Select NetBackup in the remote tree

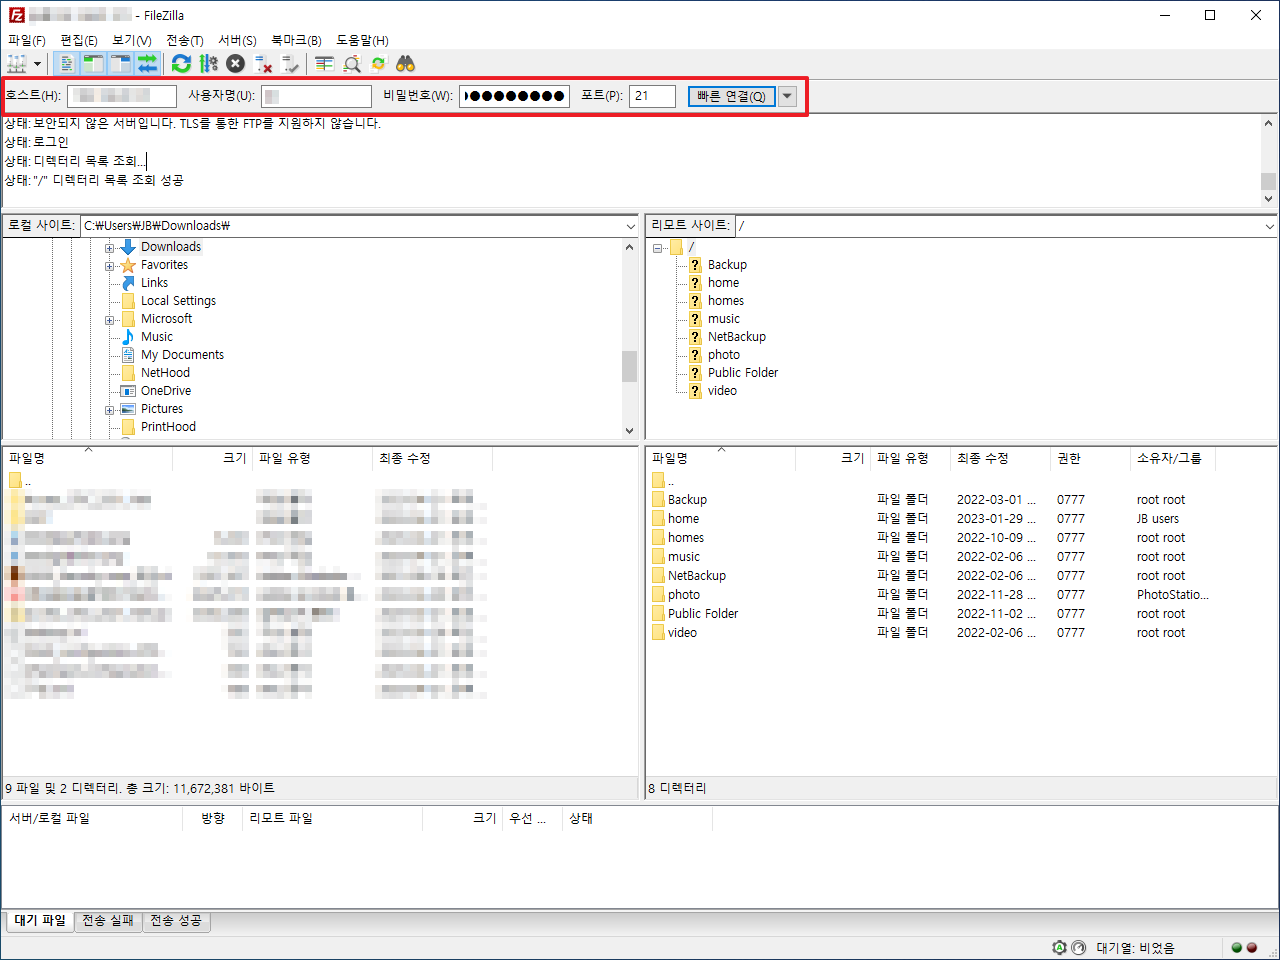pyautogui.click(x=737, y=337)
